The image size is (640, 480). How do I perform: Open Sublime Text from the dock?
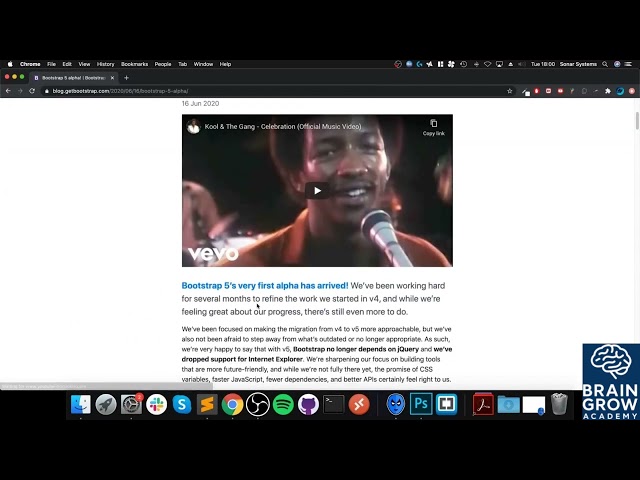pos(207,404)
